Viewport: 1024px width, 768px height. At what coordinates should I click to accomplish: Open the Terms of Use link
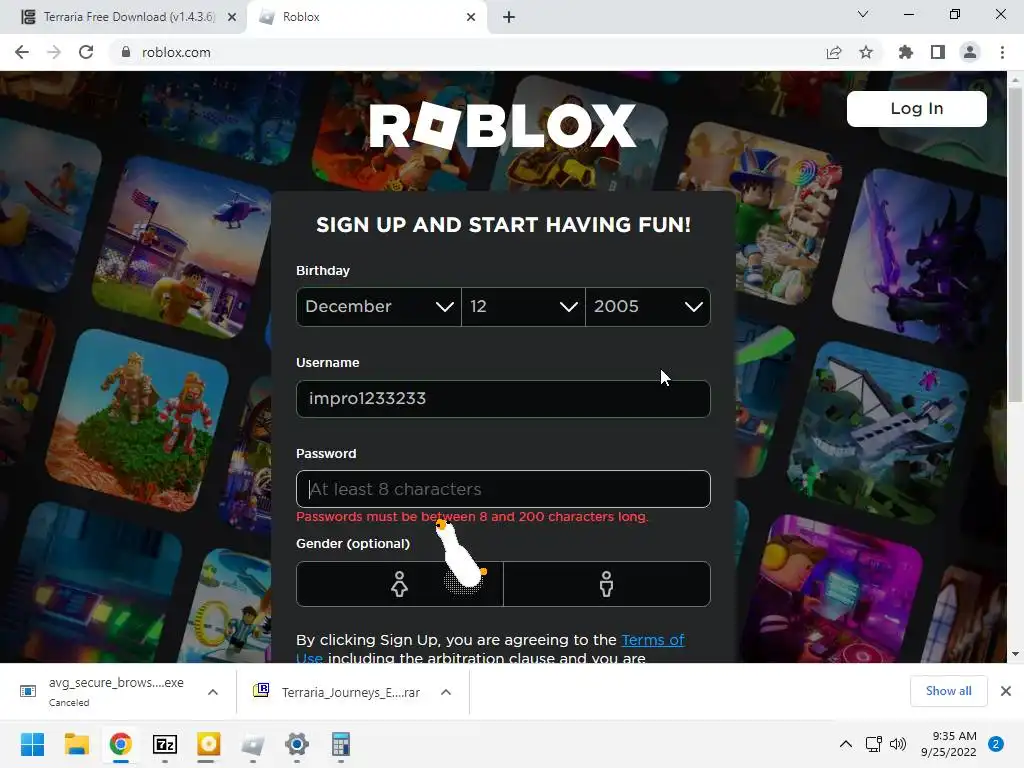[652, 640]
